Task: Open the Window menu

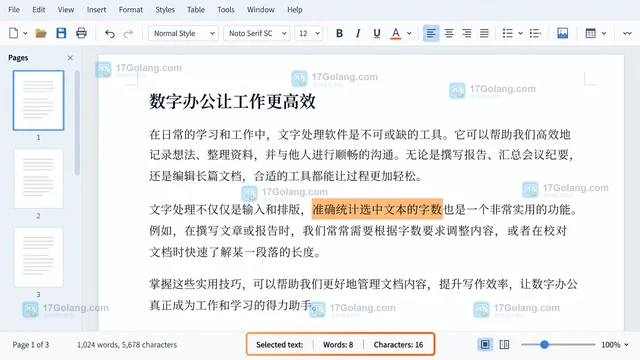Action: point(260,9)
